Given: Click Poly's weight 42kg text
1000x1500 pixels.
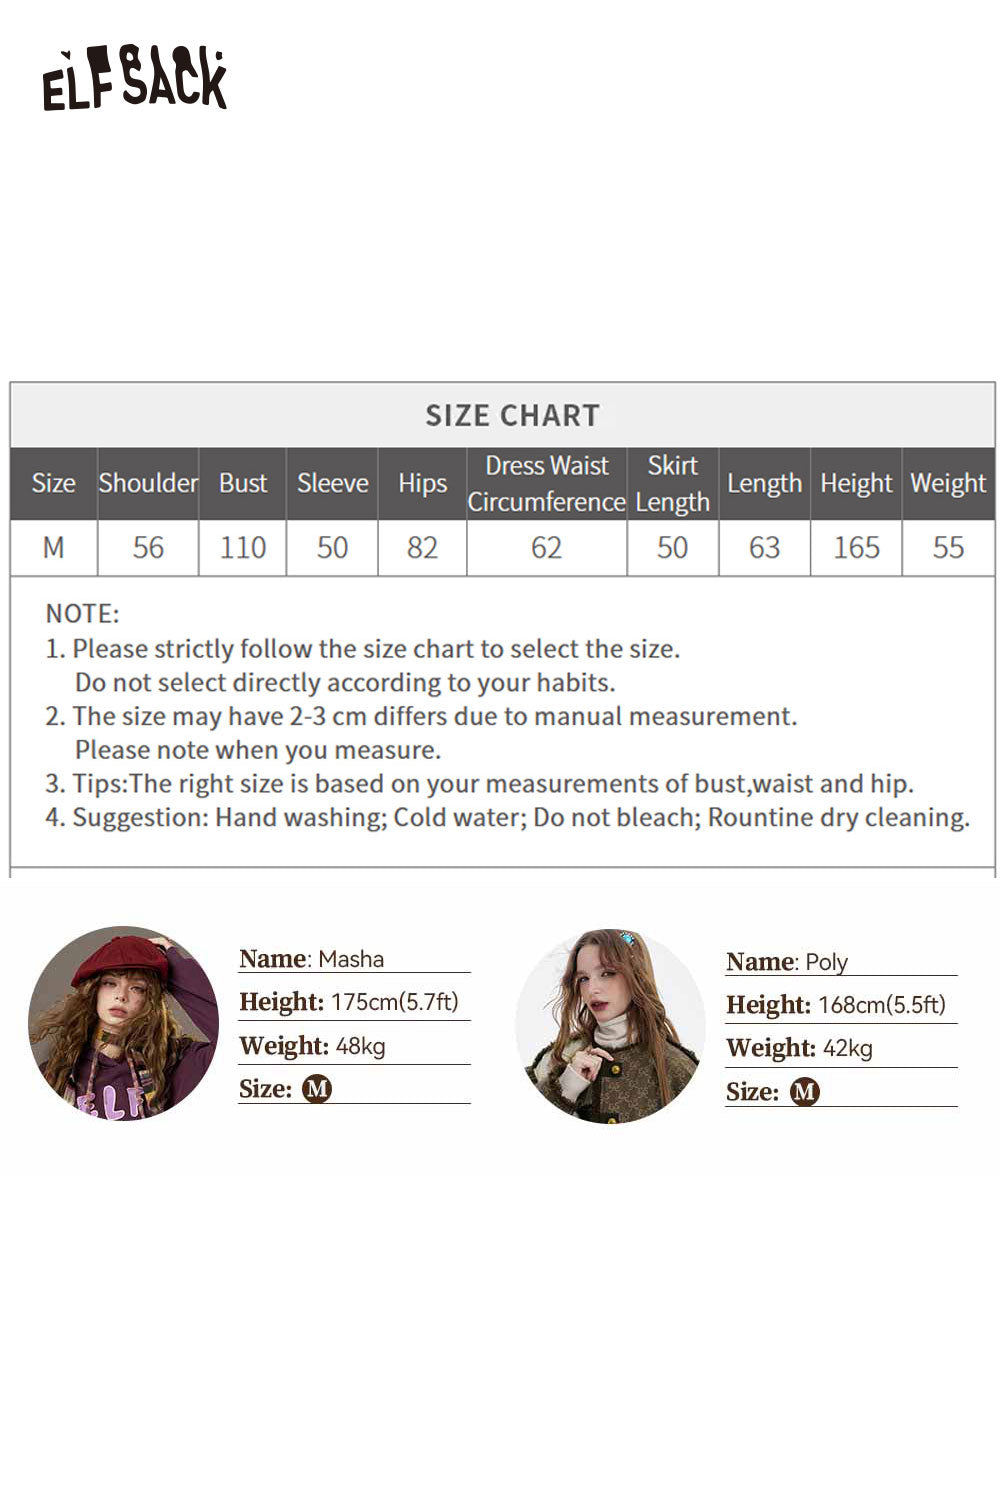Looking at the screenshot, I should click(x=847, y=1048).
